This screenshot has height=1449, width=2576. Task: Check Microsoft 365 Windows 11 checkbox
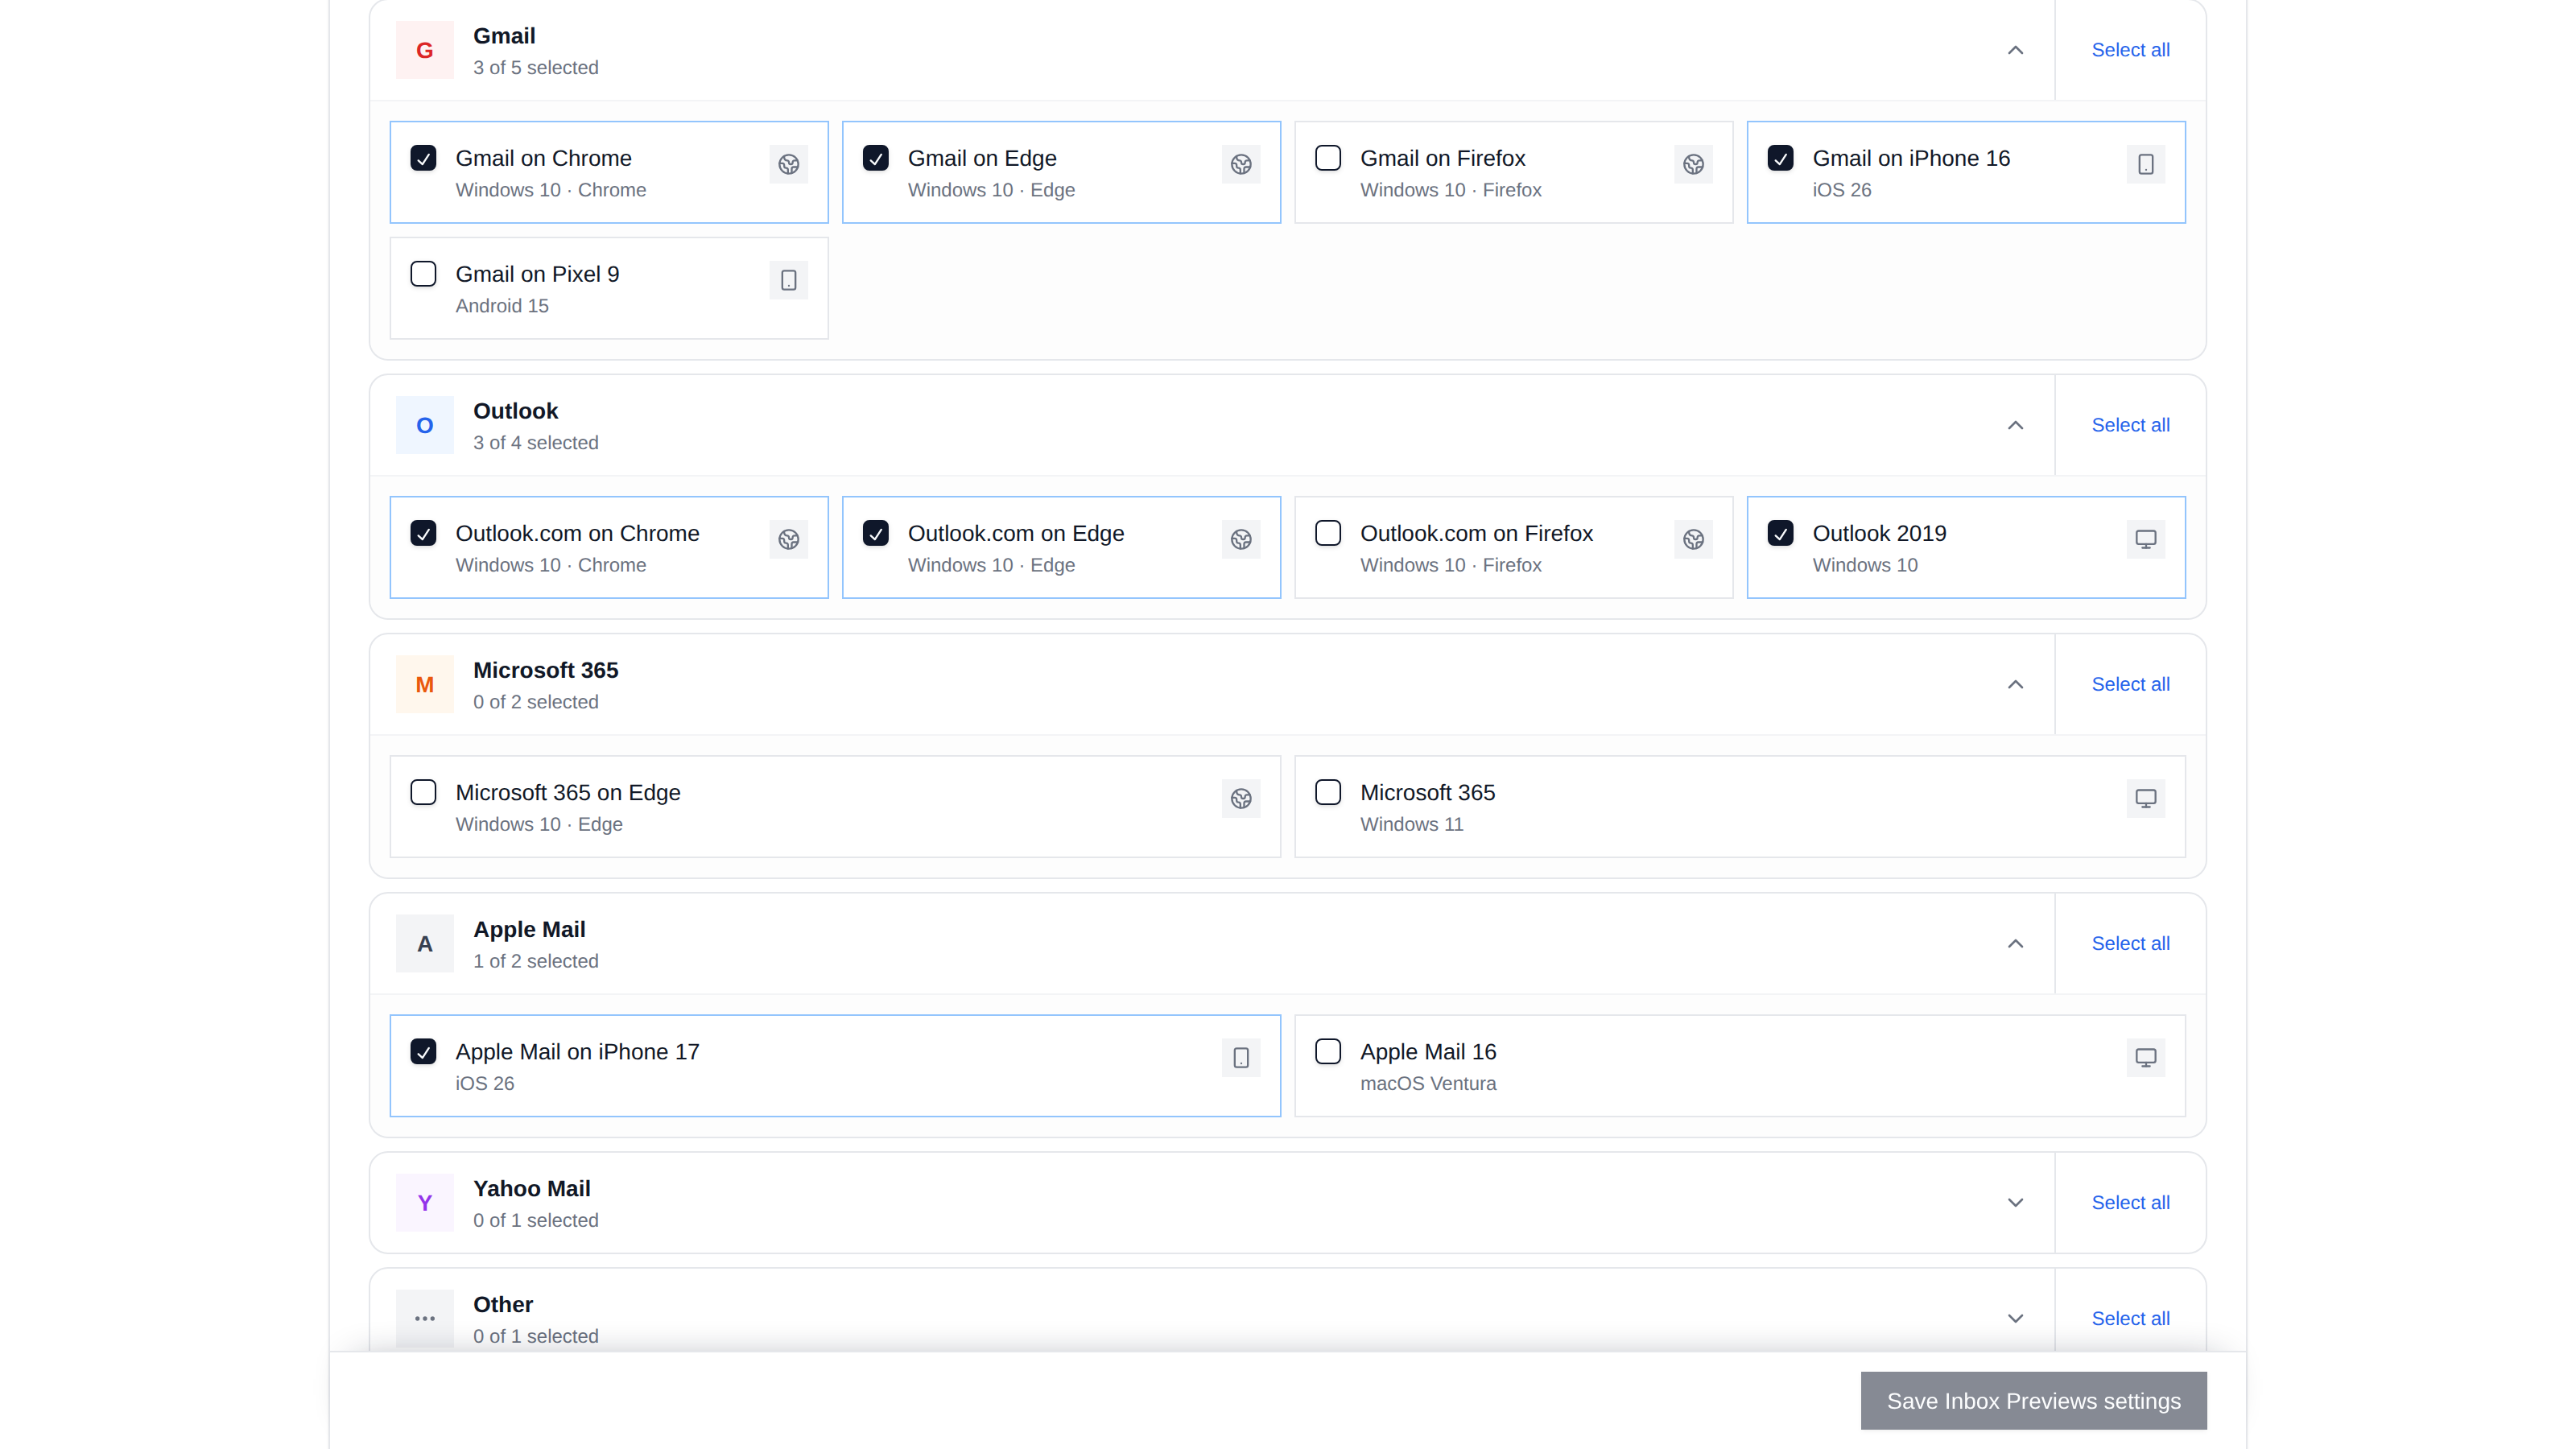point(1328,792)
